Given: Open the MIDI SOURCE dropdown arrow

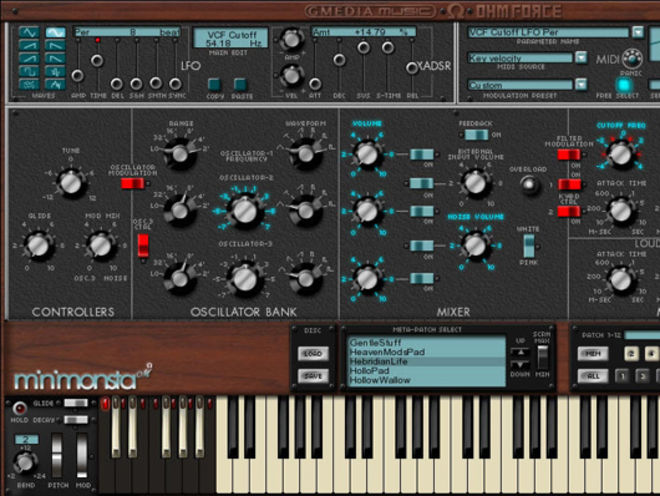Looking at the screenshot, I should (x=581, y=58).
